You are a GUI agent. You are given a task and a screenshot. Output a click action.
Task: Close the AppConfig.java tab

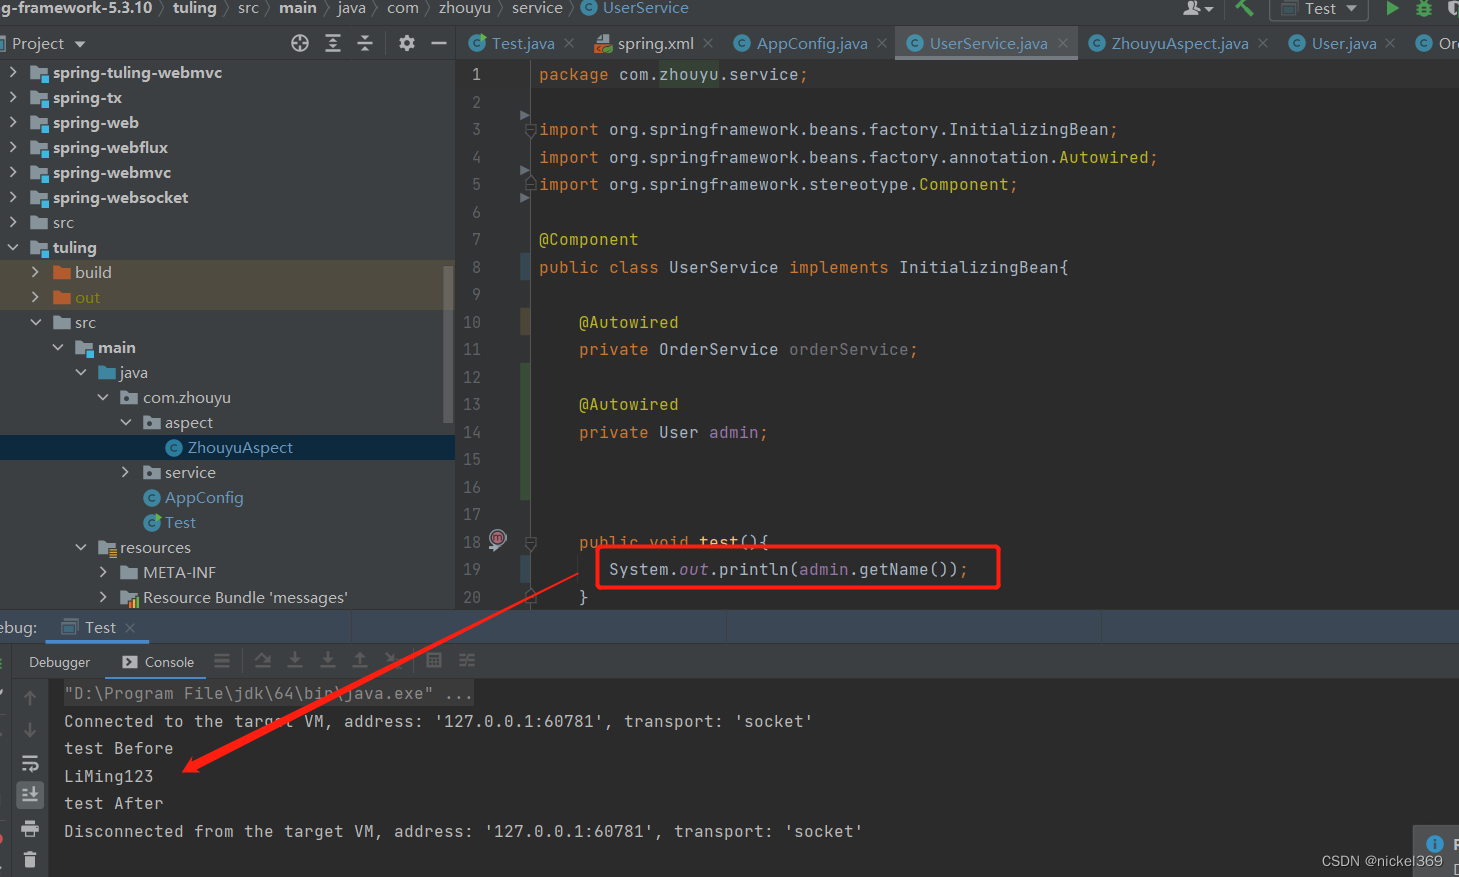tap(882, 43)
